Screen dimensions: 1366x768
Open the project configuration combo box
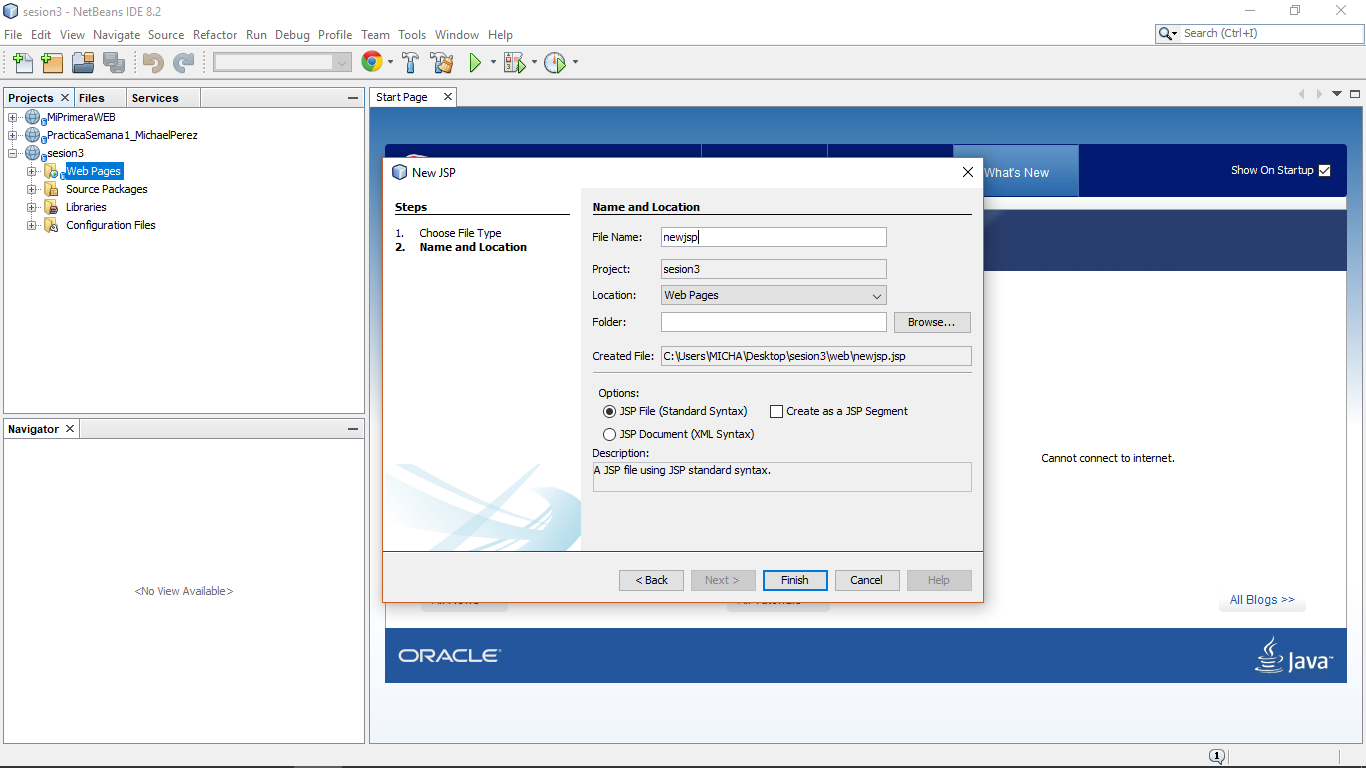[282, 62]
